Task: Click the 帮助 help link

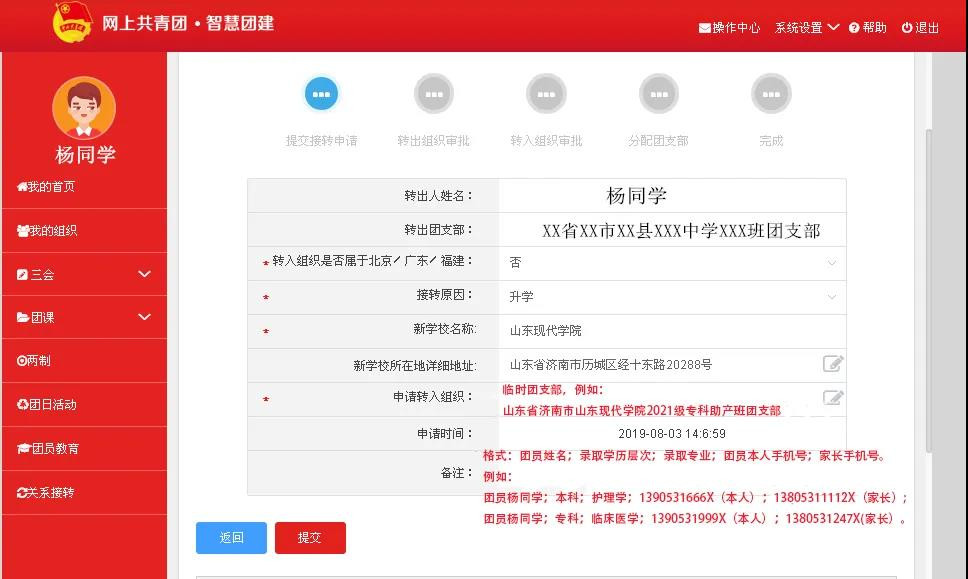Action: pyautogui.click(x=868, y=28)
